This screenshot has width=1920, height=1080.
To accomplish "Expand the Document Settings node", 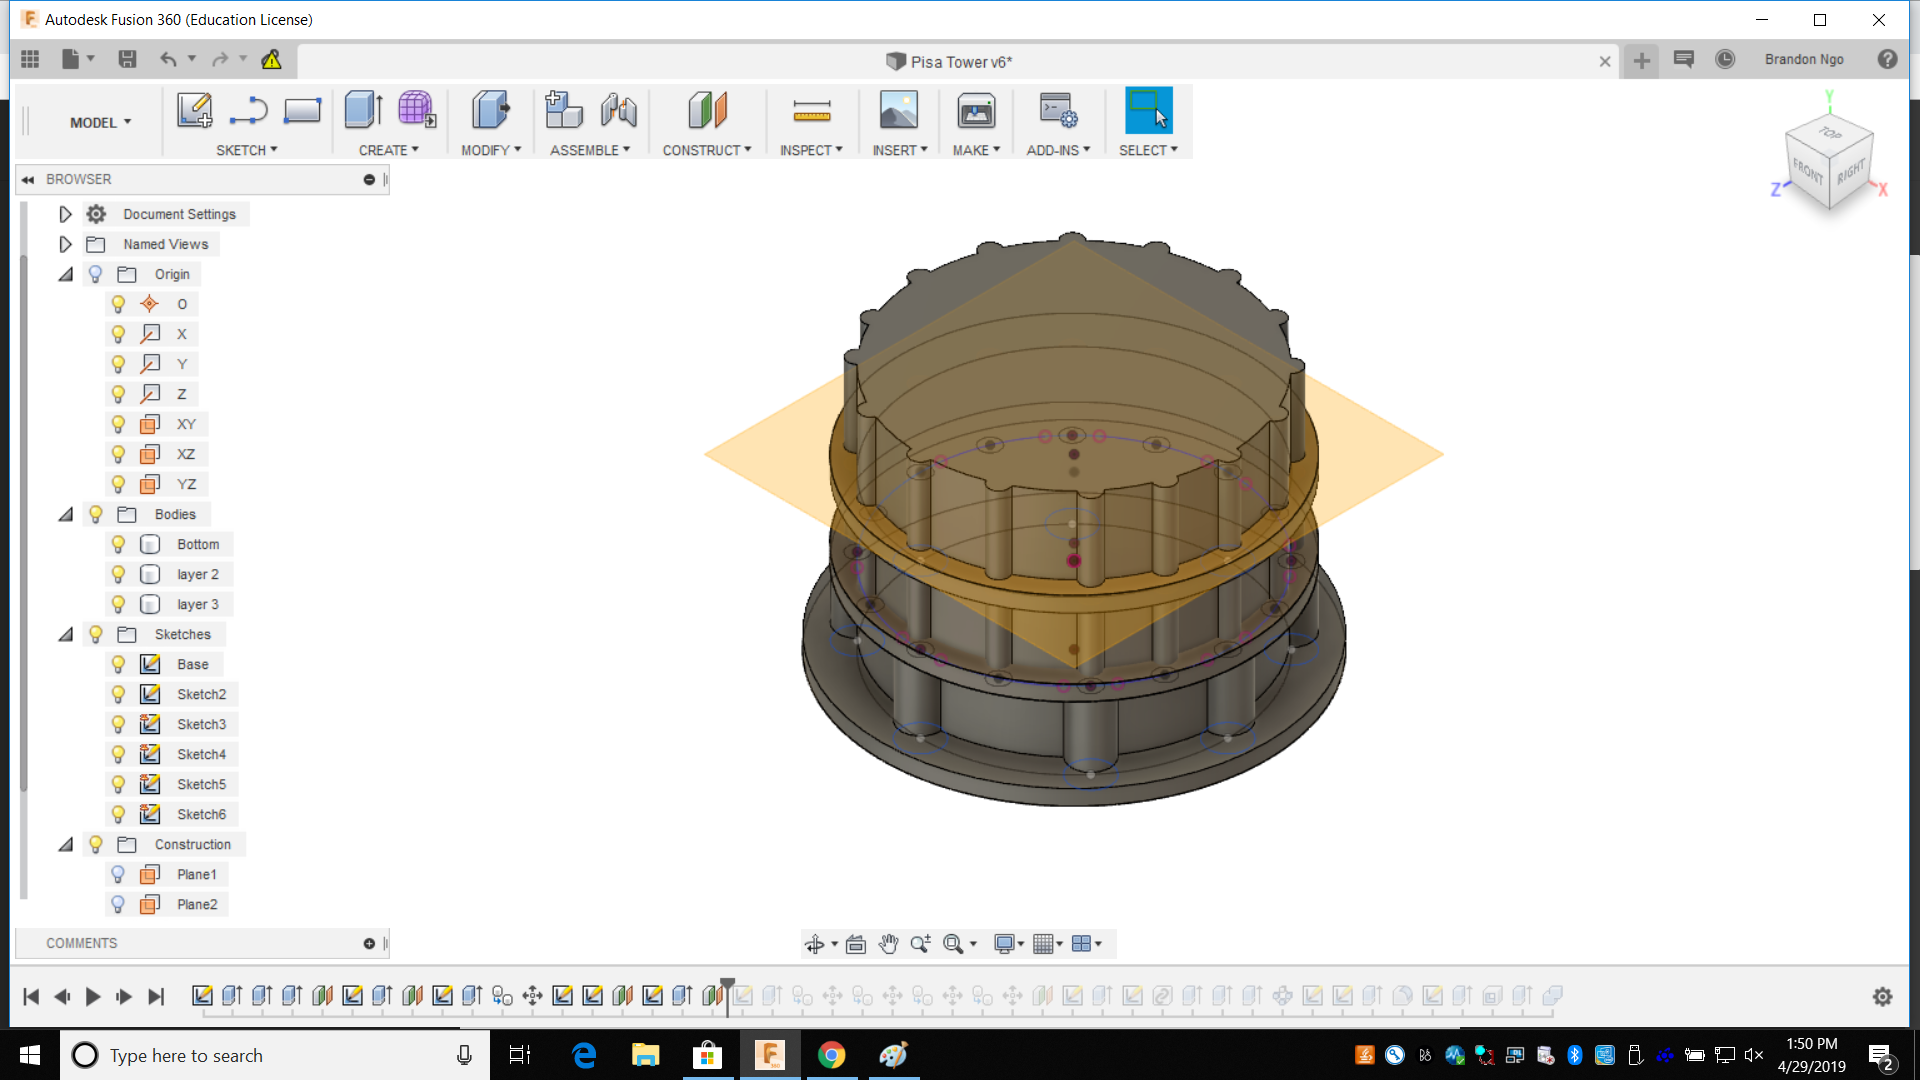I will (x=65, y=214).
